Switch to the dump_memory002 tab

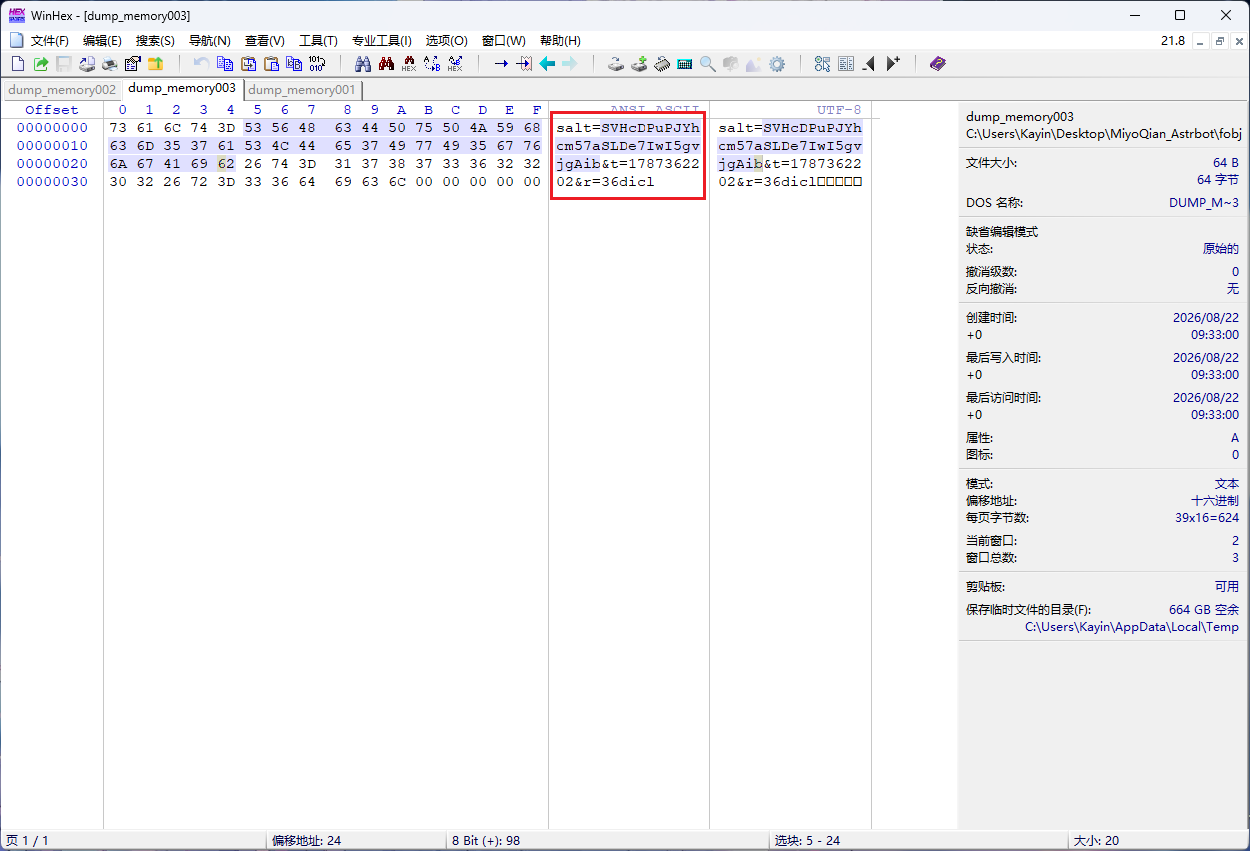(x=62, y=90)
